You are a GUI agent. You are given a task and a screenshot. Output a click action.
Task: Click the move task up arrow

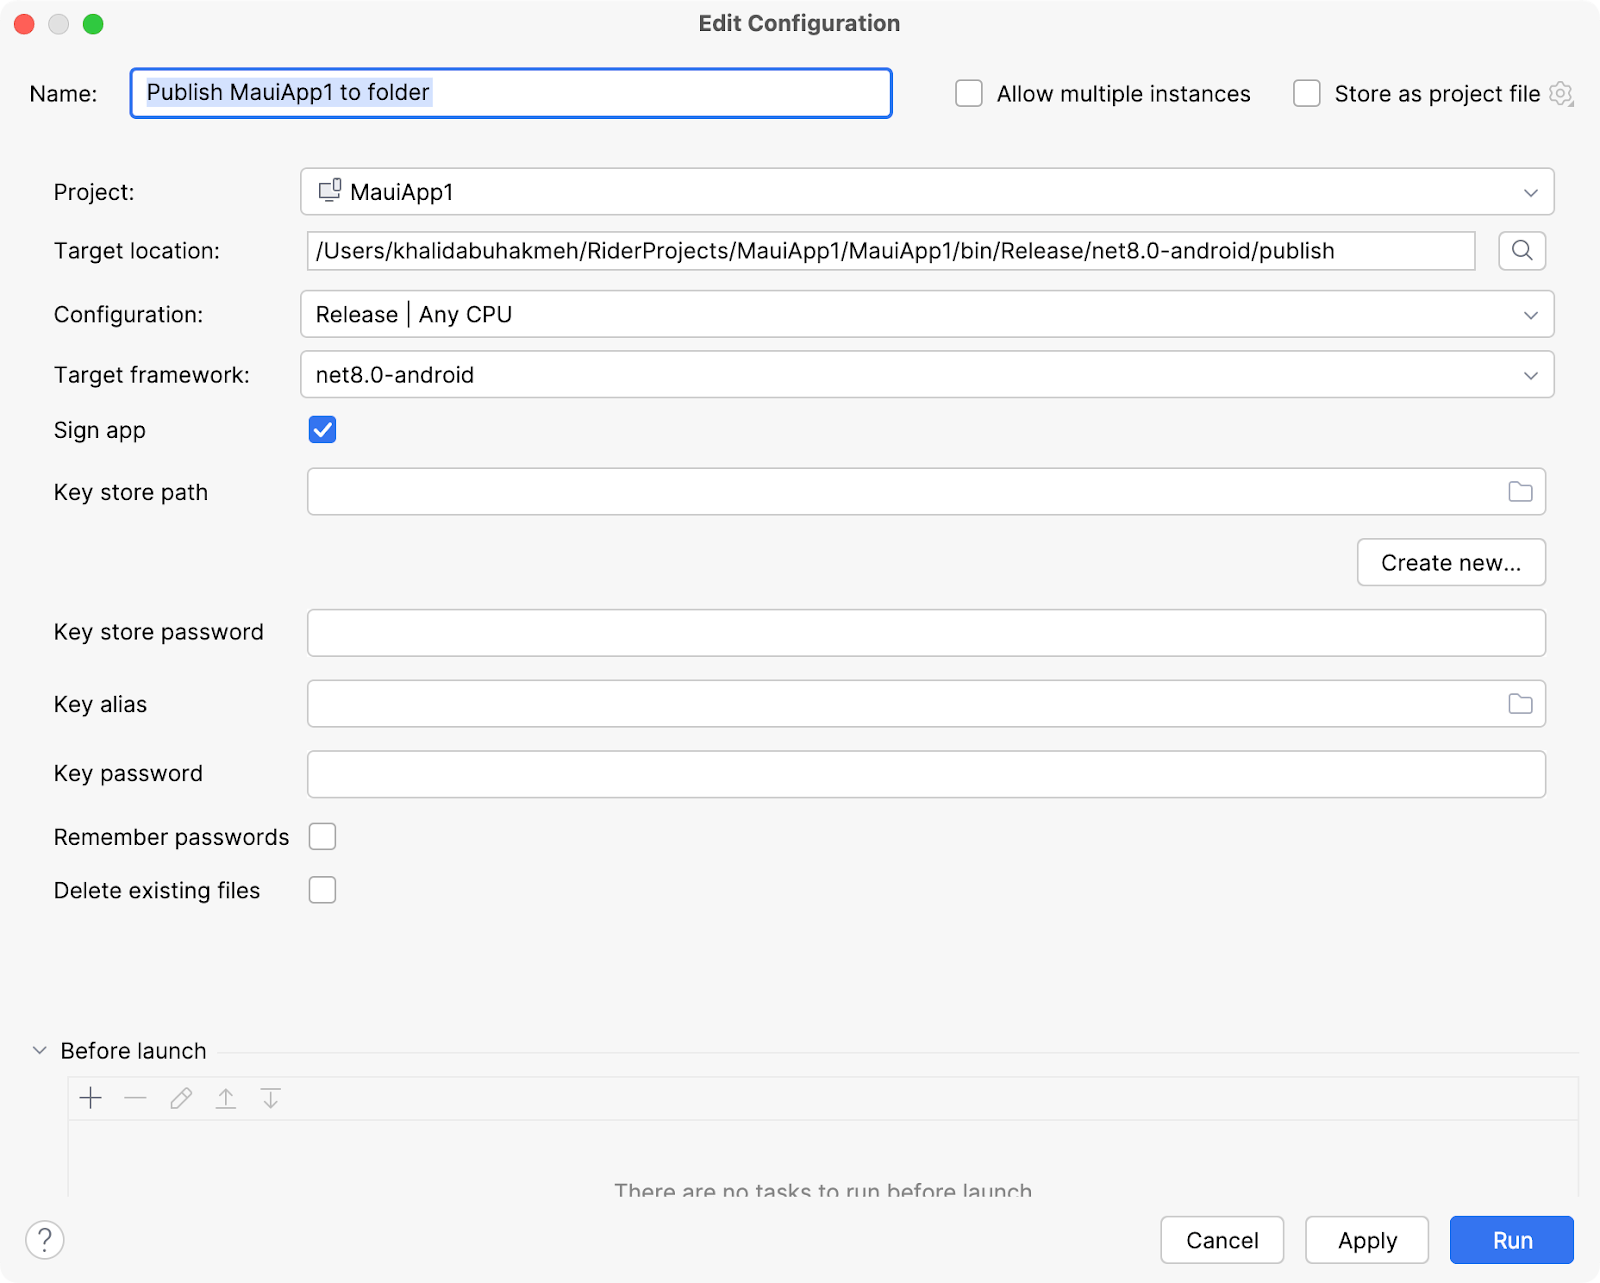click(x=226, y=1098)
